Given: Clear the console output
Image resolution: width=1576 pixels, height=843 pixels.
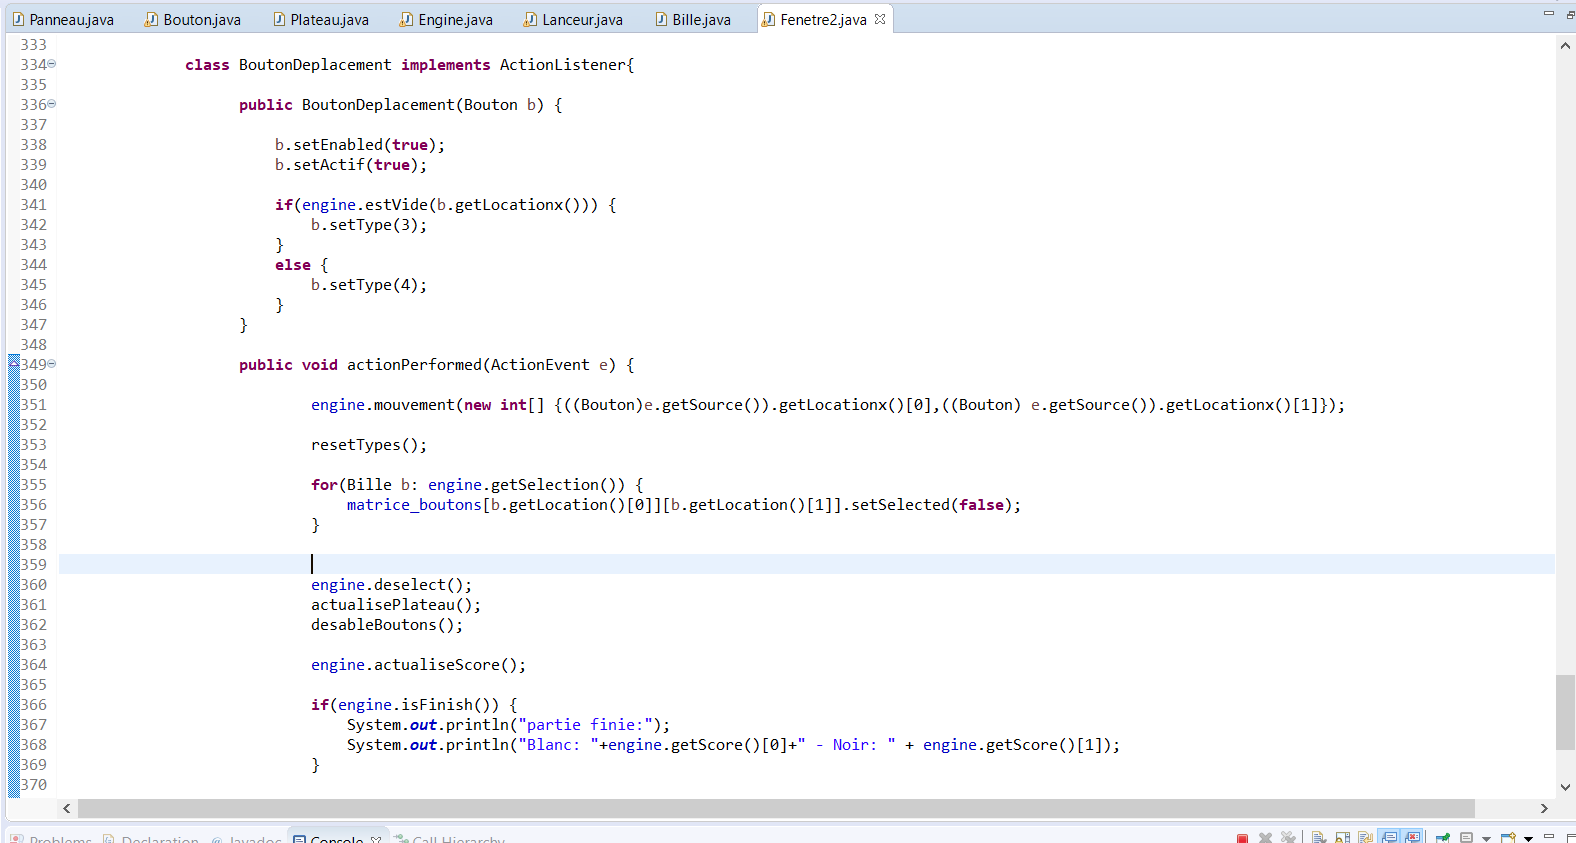Looking at the screenshot, I should (1319, 838).
